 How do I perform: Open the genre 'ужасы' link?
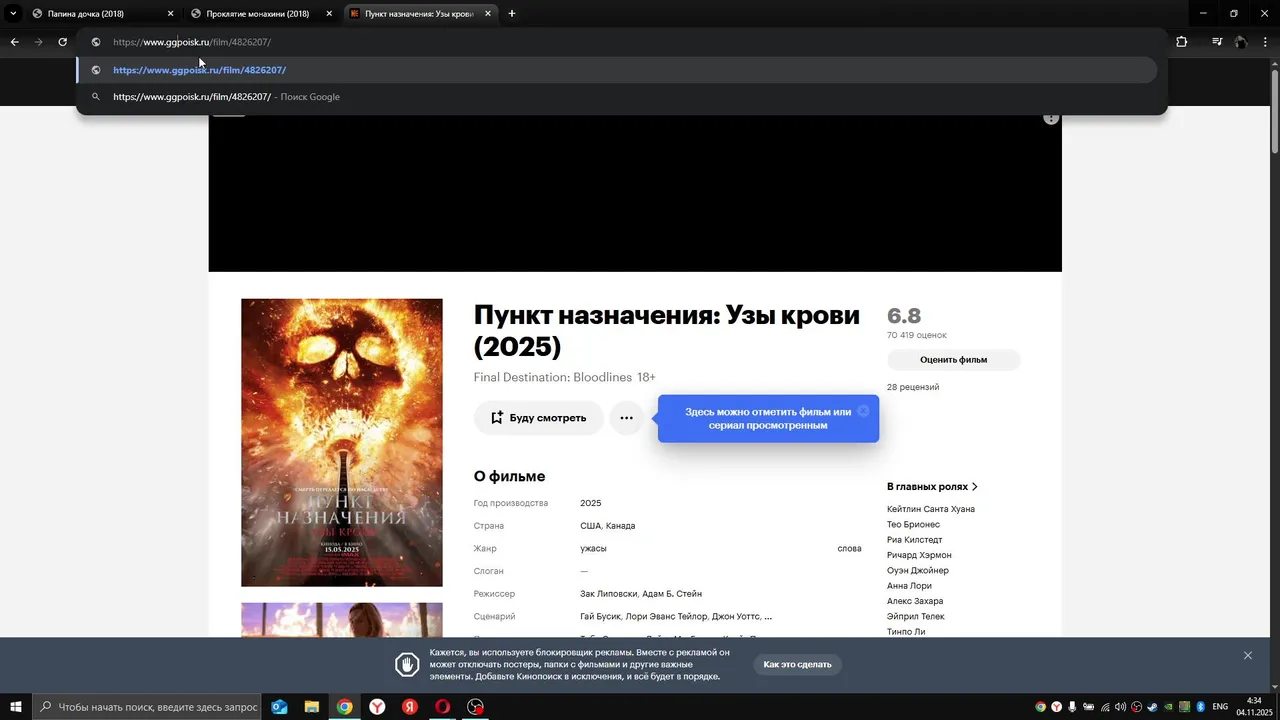point(593,549)
